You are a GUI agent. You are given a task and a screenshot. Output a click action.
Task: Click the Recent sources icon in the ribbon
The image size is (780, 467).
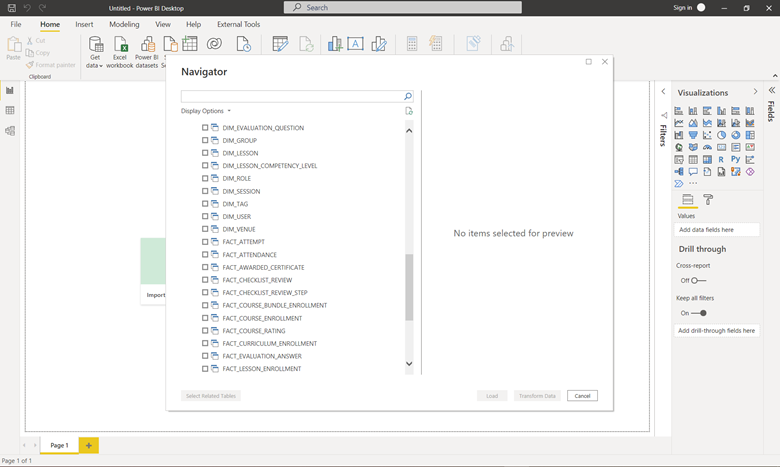point(243,44)
